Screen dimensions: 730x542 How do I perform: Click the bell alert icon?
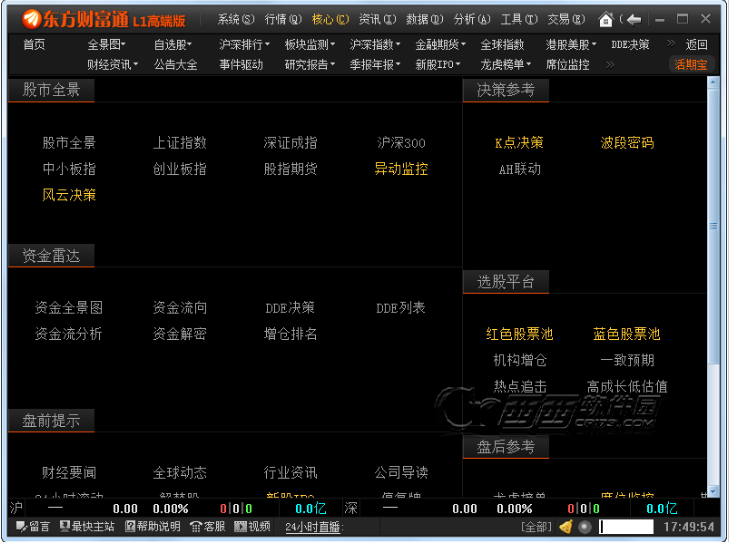pos(566,527)
